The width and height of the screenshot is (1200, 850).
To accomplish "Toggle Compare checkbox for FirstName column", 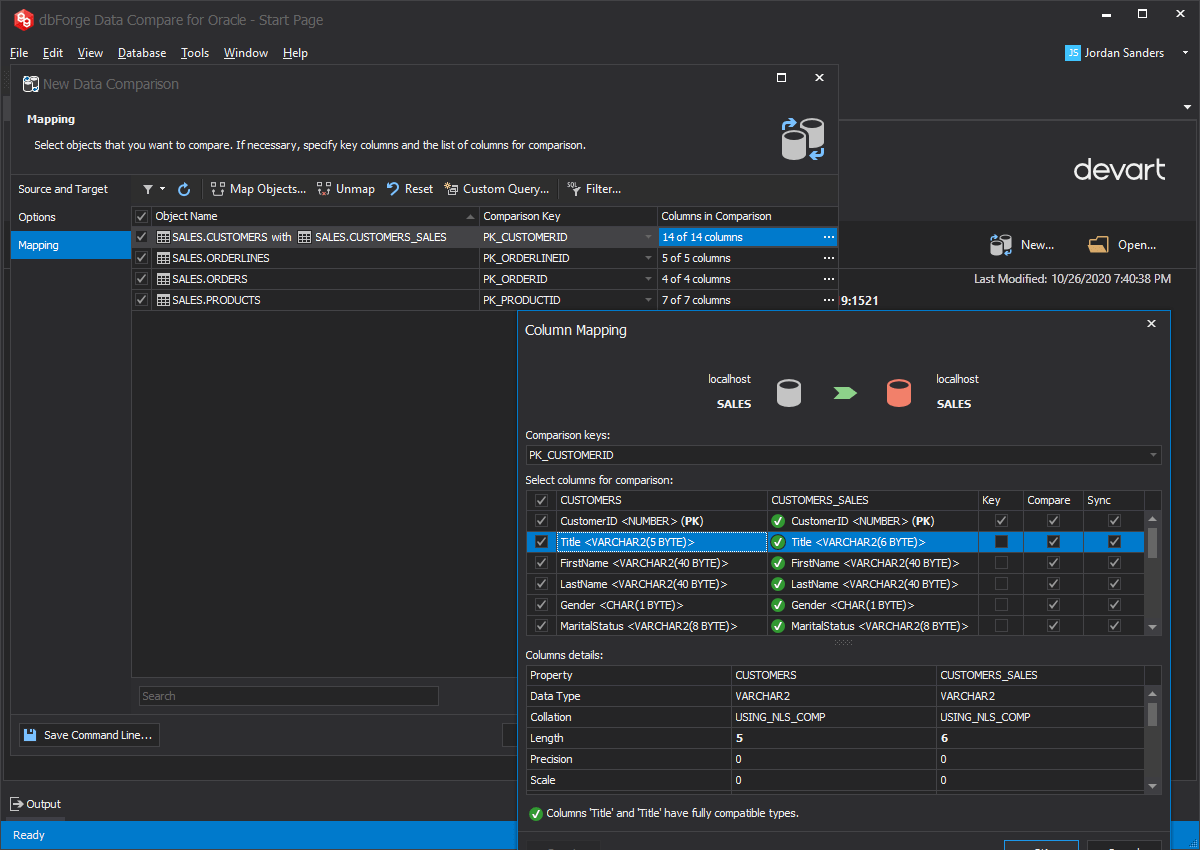I will (1053, 563).
